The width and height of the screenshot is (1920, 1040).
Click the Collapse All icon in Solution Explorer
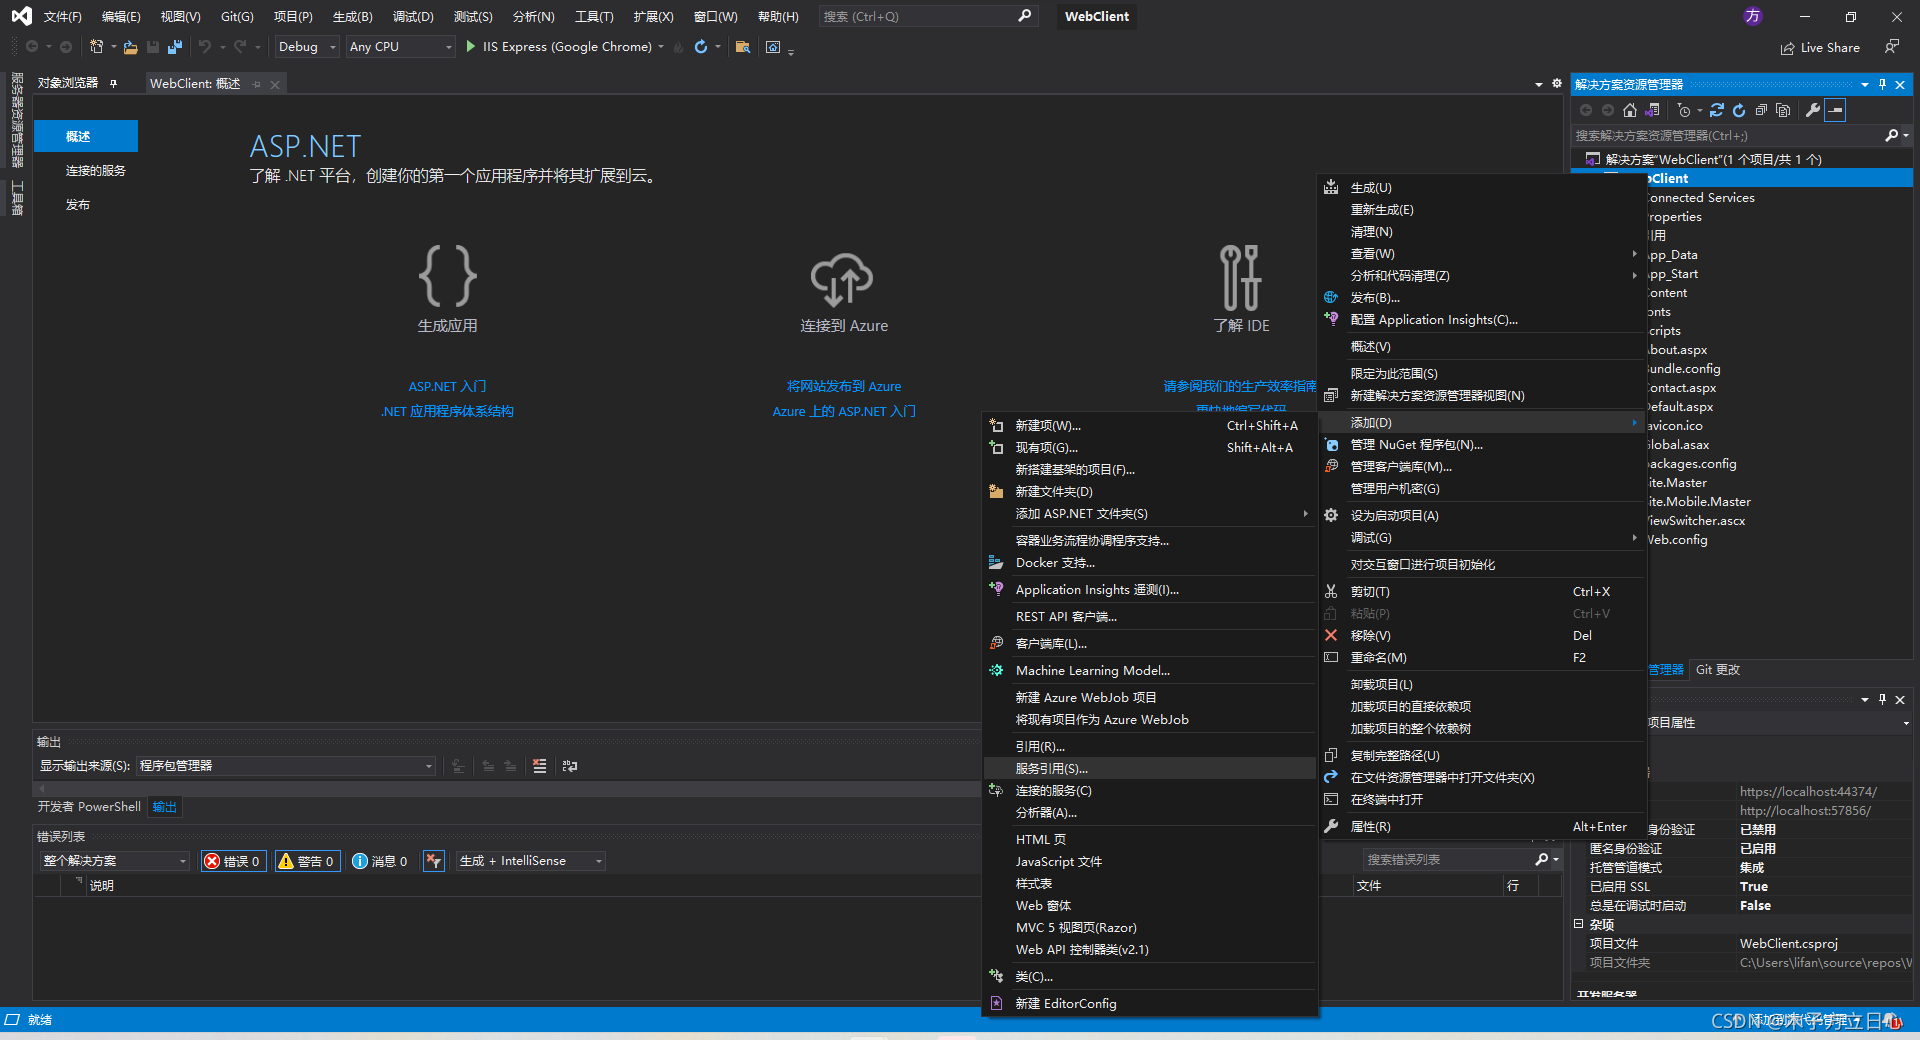(1761, 110)
